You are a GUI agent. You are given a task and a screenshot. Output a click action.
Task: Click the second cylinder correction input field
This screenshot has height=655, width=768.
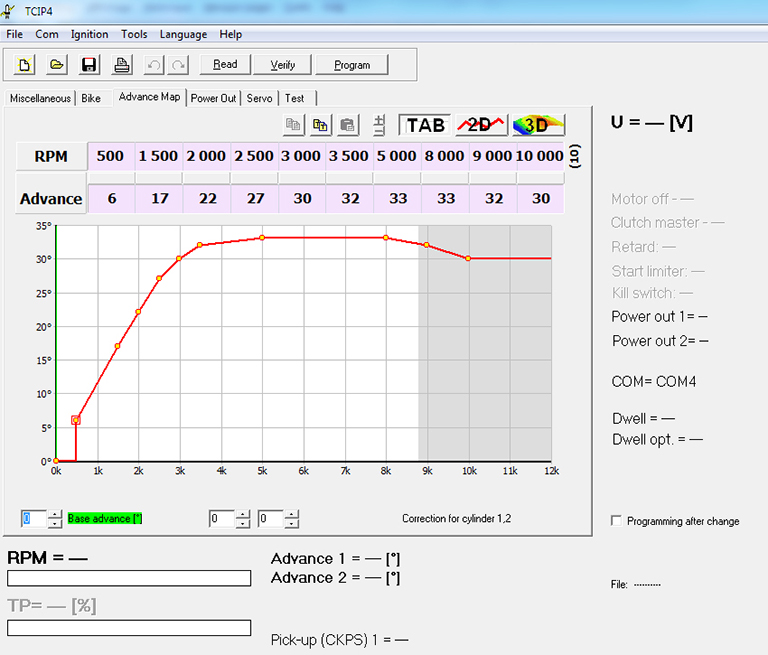[271, 519]
